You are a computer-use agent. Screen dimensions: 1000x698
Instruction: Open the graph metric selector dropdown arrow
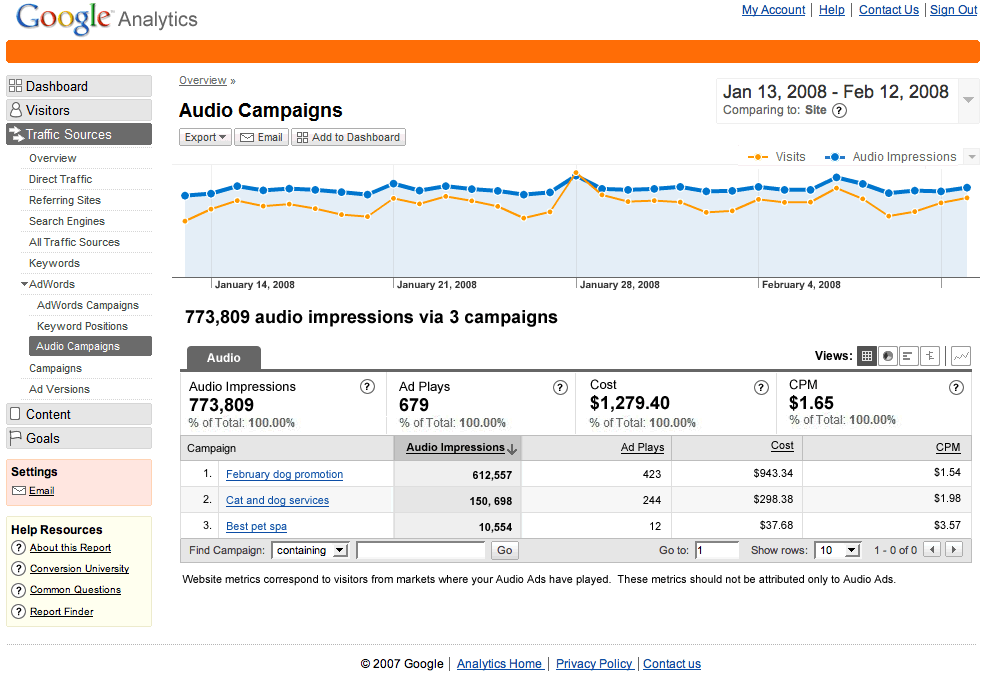(x=972, y=156)
